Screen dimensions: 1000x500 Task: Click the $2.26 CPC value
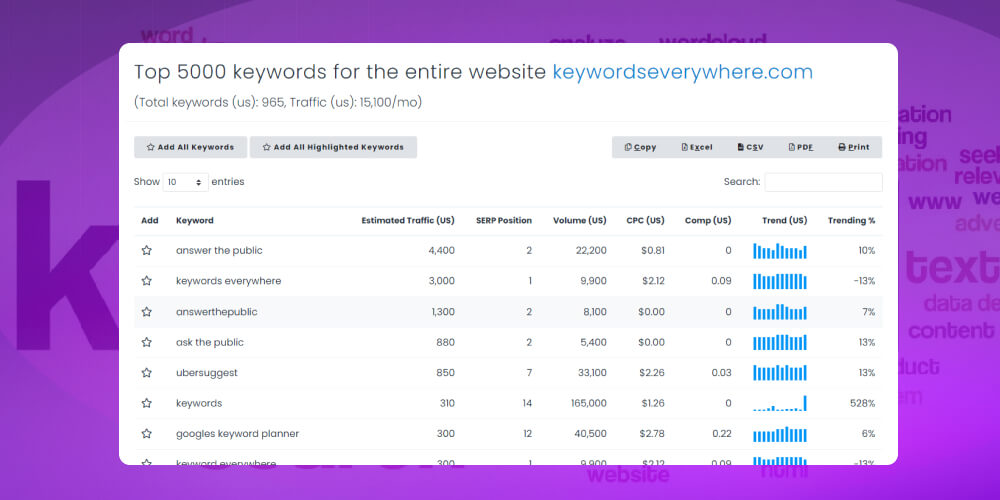click(x=651, y=373)
